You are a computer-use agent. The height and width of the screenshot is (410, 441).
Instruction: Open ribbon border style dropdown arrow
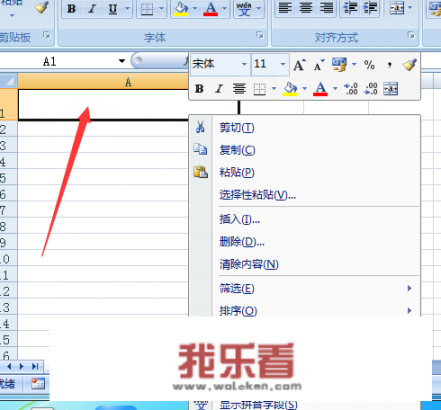[x=161, y=9]
